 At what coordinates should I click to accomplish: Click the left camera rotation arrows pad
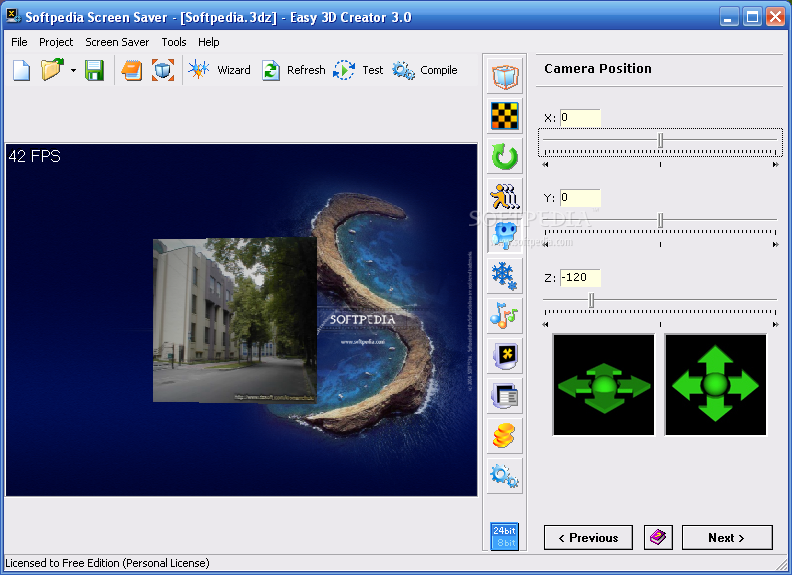pyautogui.click(x=604, y=385)
